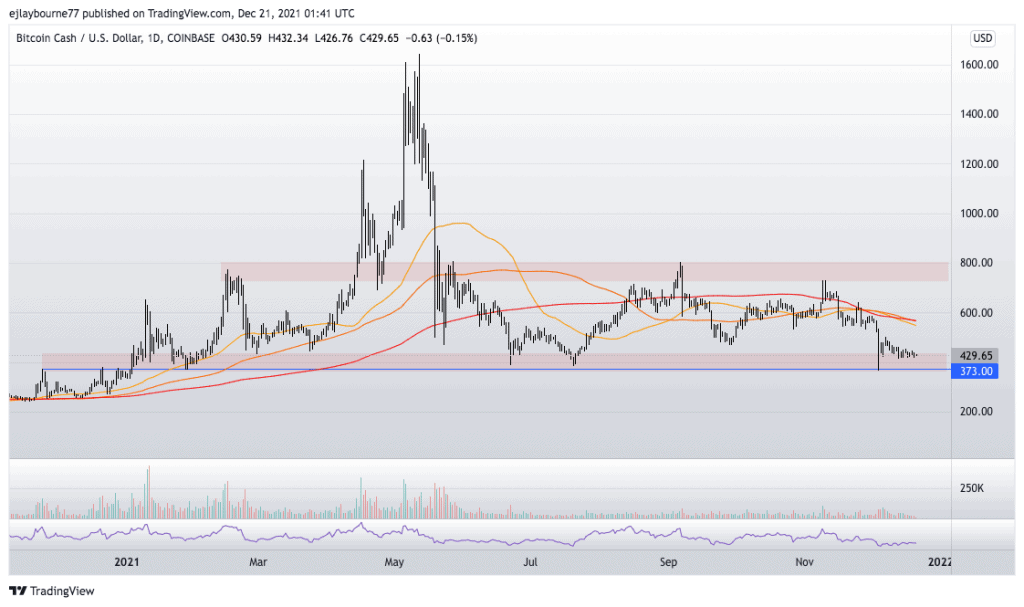The width and height of the screenshot is (1024, 607).
Task: Click the Mar date axis label
Action: click(x=258, y=562)
